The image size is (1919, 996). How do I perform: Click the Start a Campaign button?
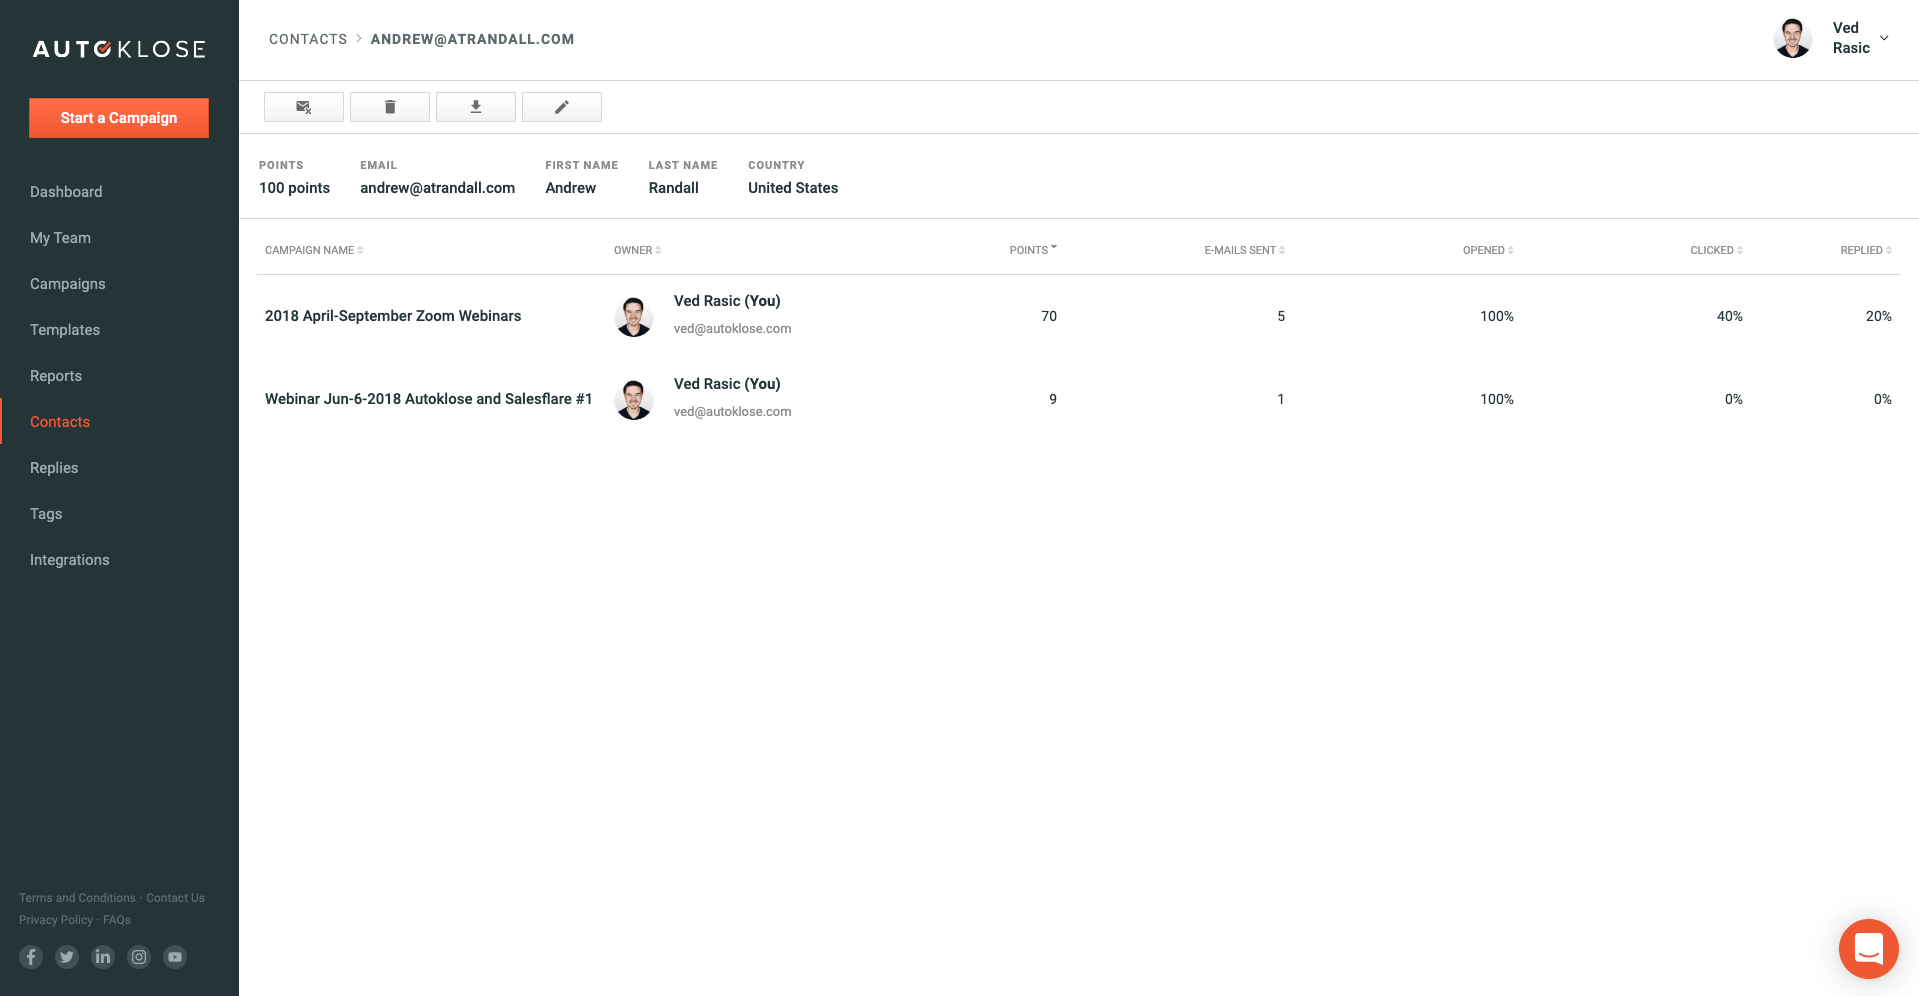point(119,118)
